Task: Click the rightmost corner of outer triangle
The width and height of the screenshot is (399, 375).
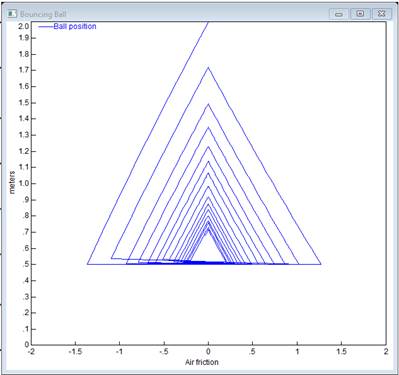Action: (321, 264)
